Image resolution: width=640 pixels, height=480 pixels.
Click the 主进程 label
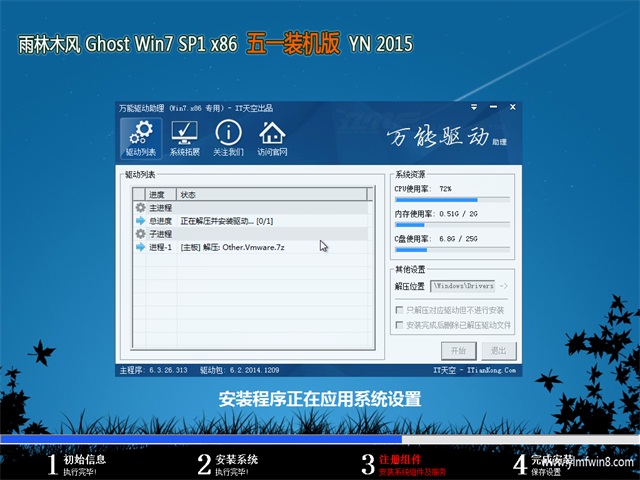160,208
